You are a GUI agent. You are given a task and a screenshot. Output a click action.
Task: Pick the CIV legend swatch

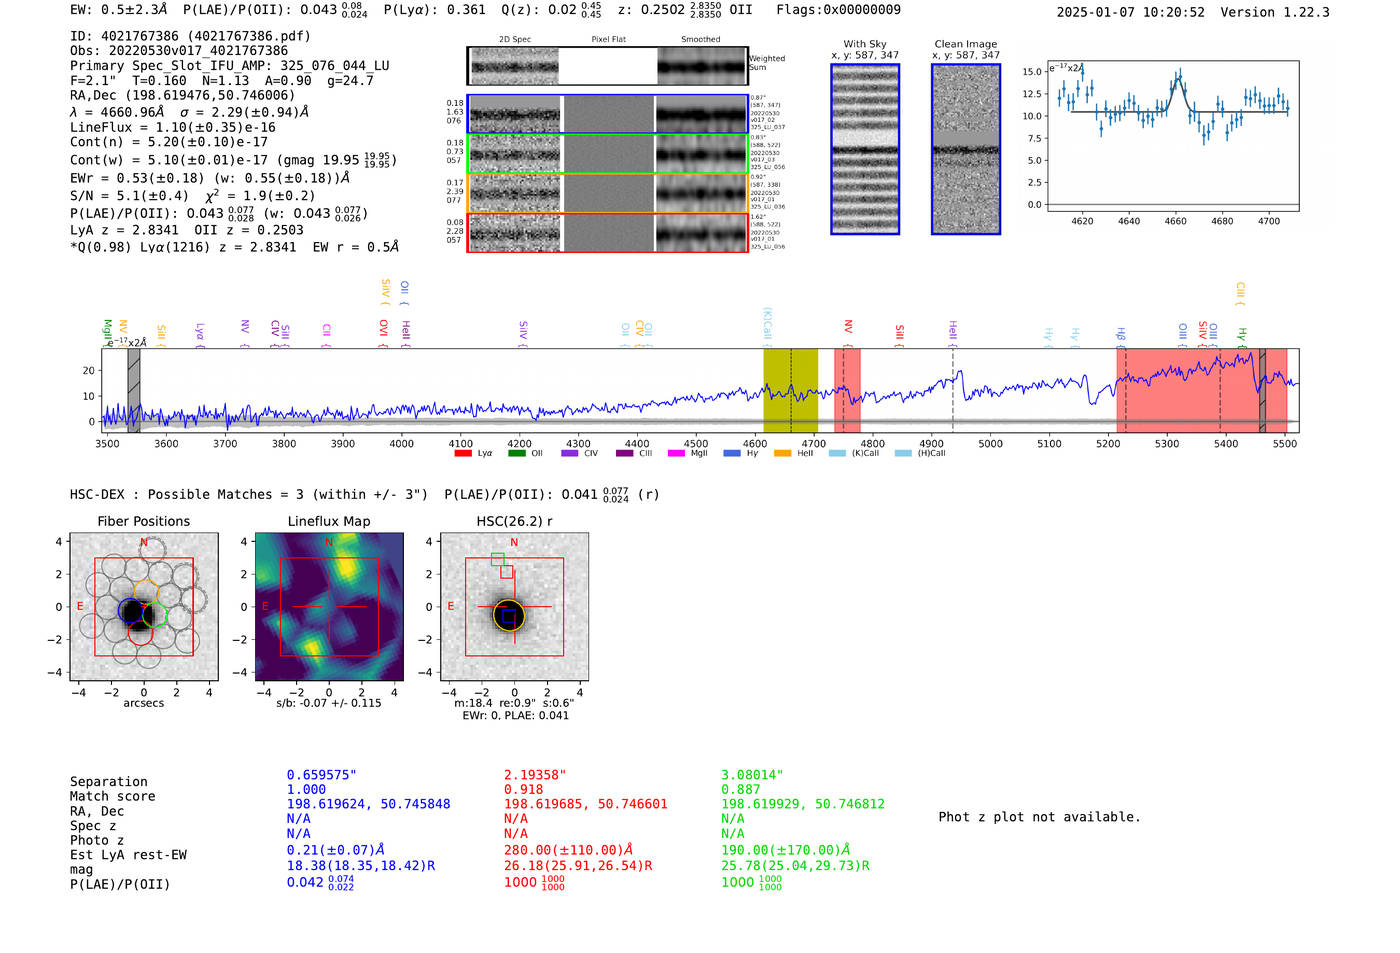click(x=570, y=453)
